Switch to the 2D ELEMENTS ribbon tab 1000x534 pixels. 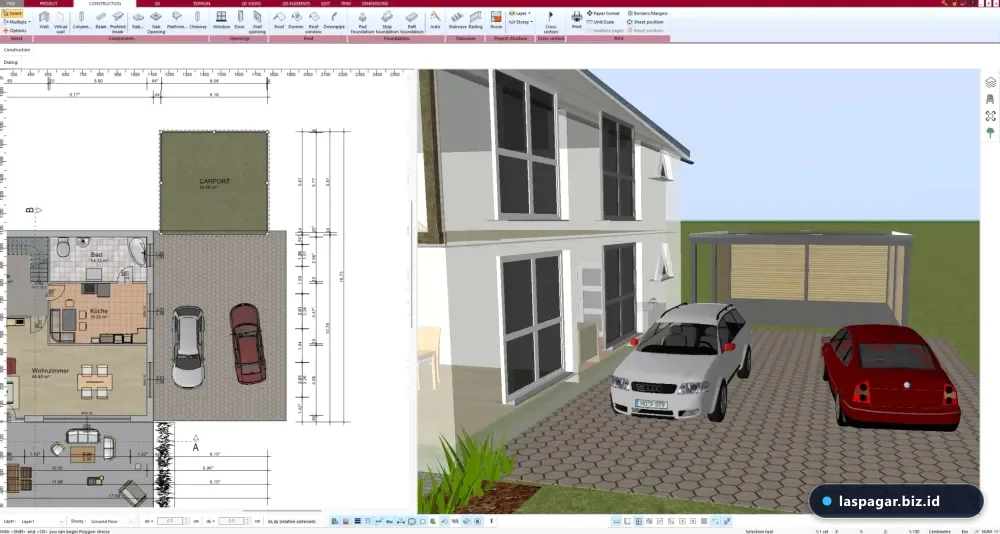296,3
